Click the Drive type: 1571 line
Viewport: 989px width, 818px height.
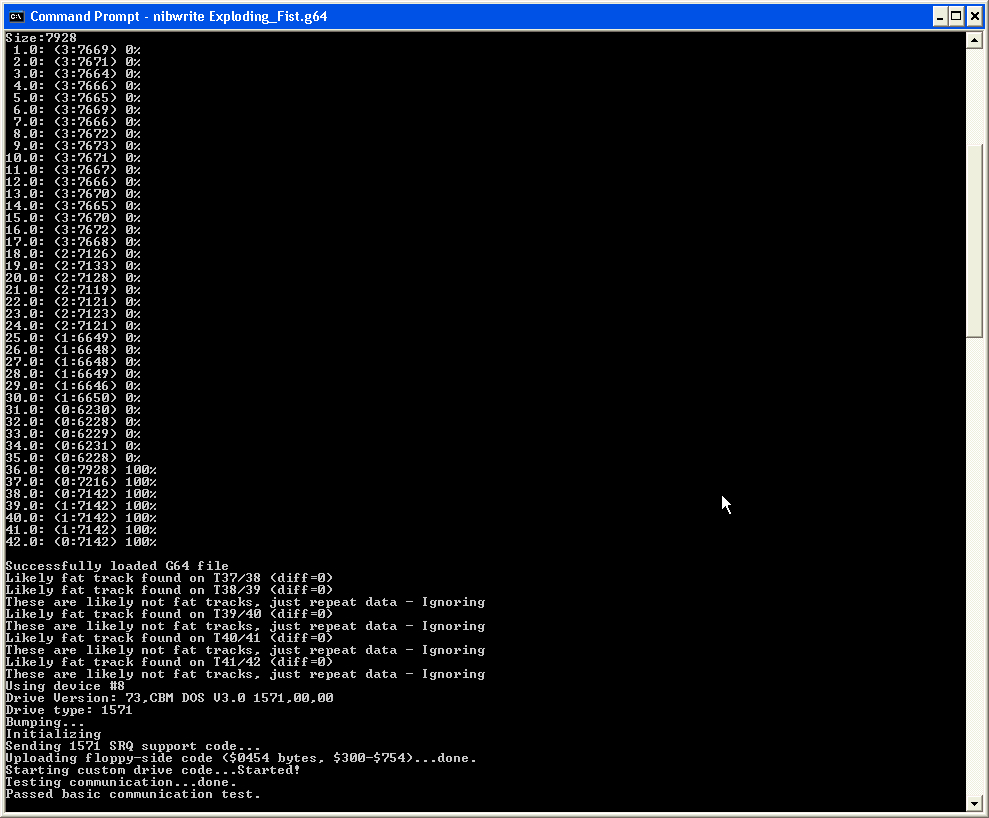coord(69,710)
